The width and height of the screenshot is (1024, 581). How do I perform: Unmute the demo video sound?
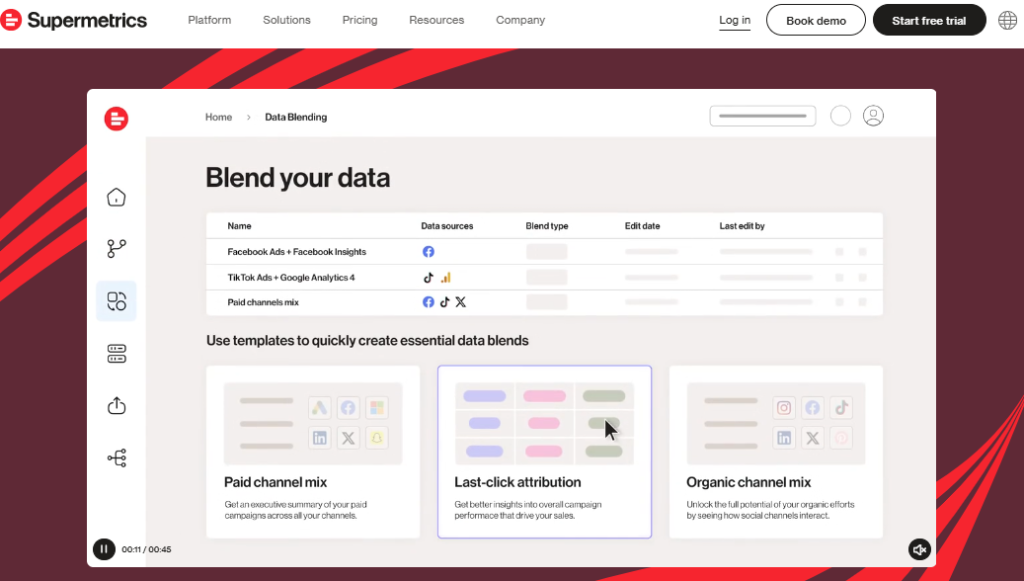pos(920,550)
